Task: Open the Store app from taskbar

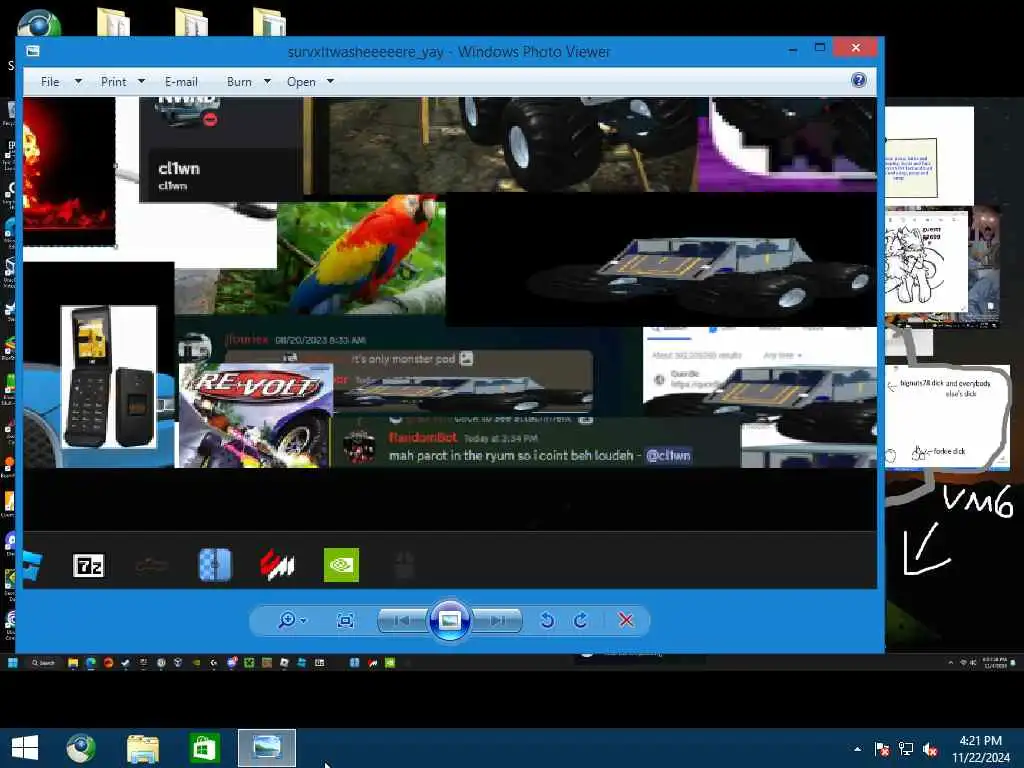Action: pyautogui.click(x=204, y=748)
